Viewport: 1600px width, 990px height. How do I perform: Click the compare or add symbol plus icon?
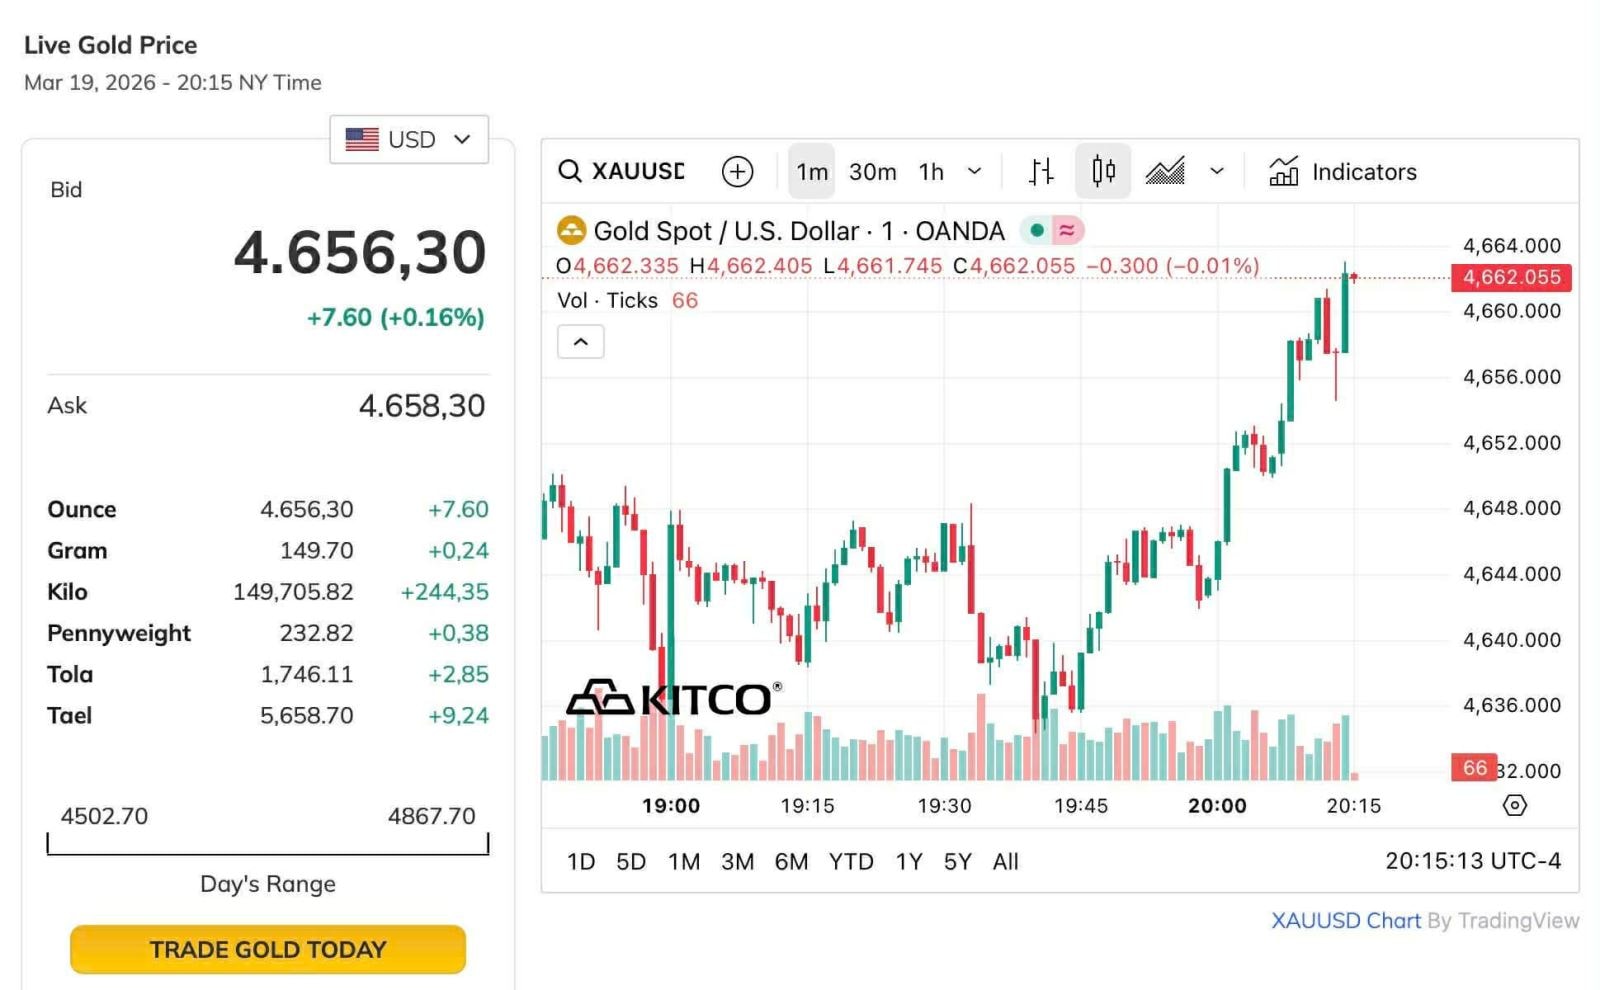(737, 172)
